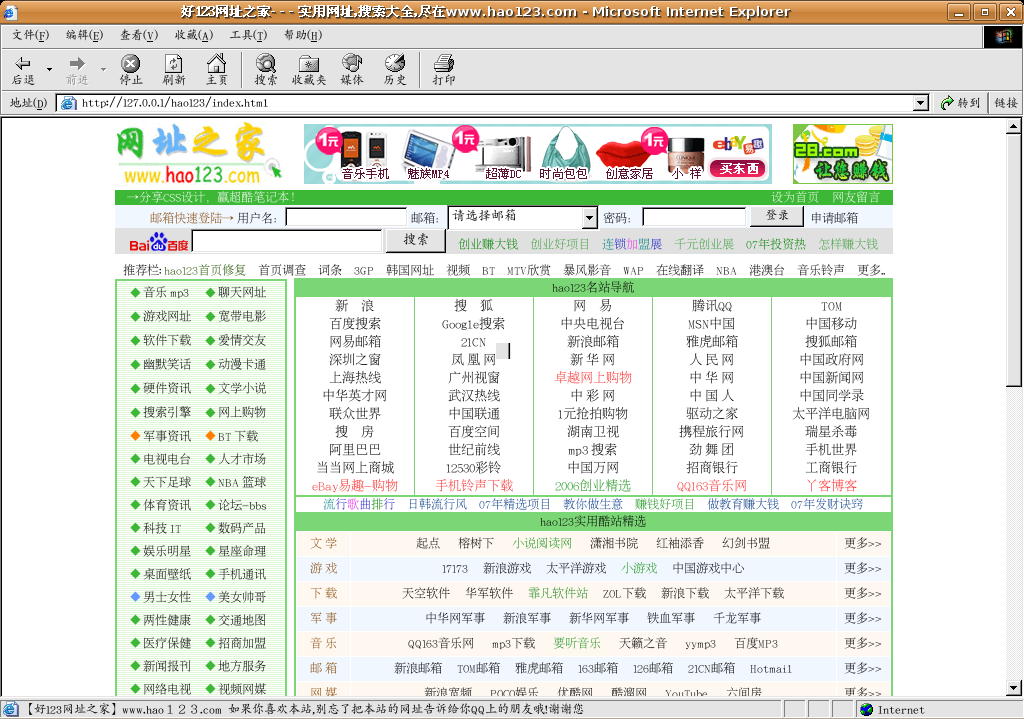The height and width of the screenshot is (719, 1024).
Task: Click the 登录 login button
Action: (776, 216)
